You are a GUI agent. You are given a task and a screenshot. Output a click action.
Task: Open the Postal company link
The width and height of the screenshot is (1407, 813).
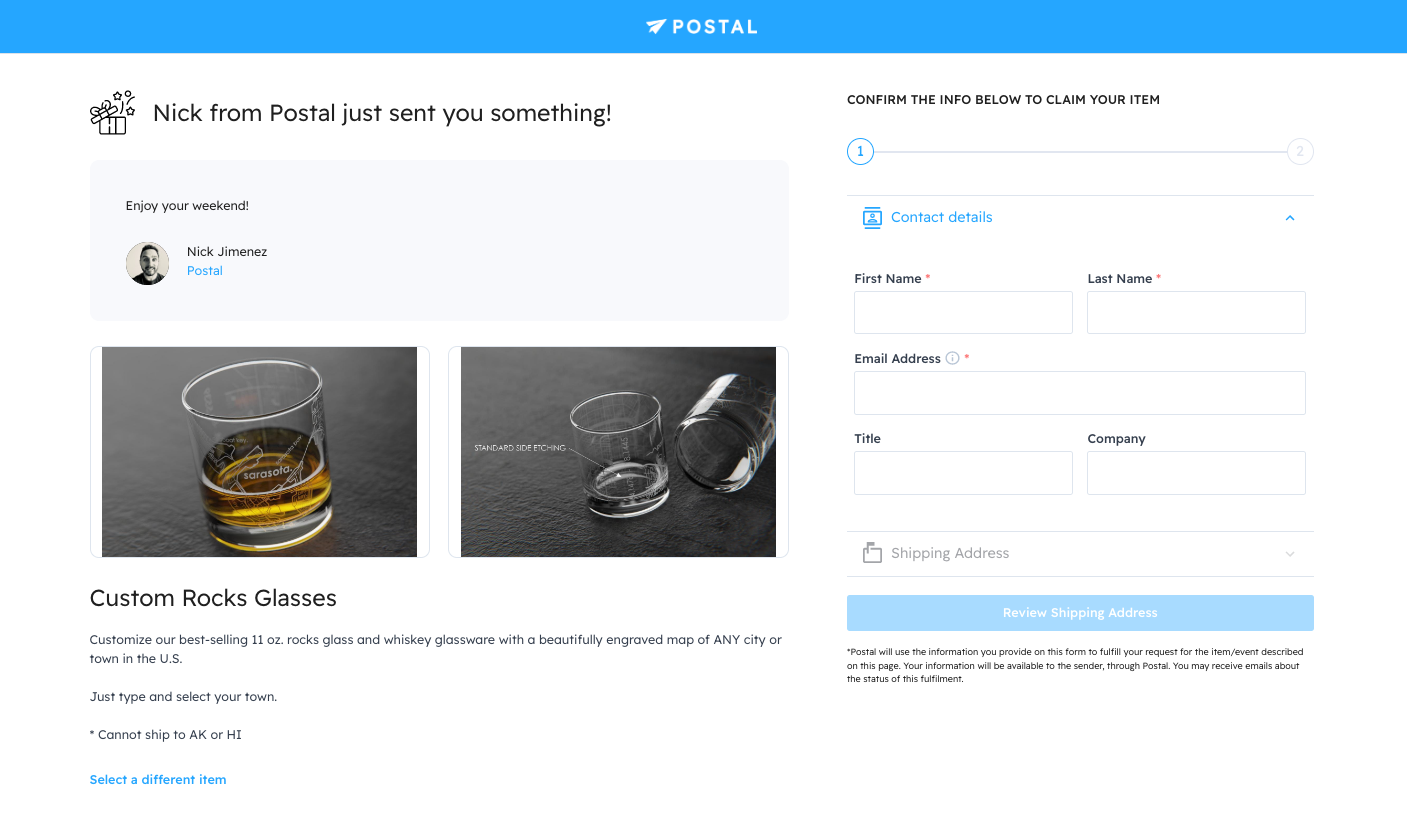205,271
